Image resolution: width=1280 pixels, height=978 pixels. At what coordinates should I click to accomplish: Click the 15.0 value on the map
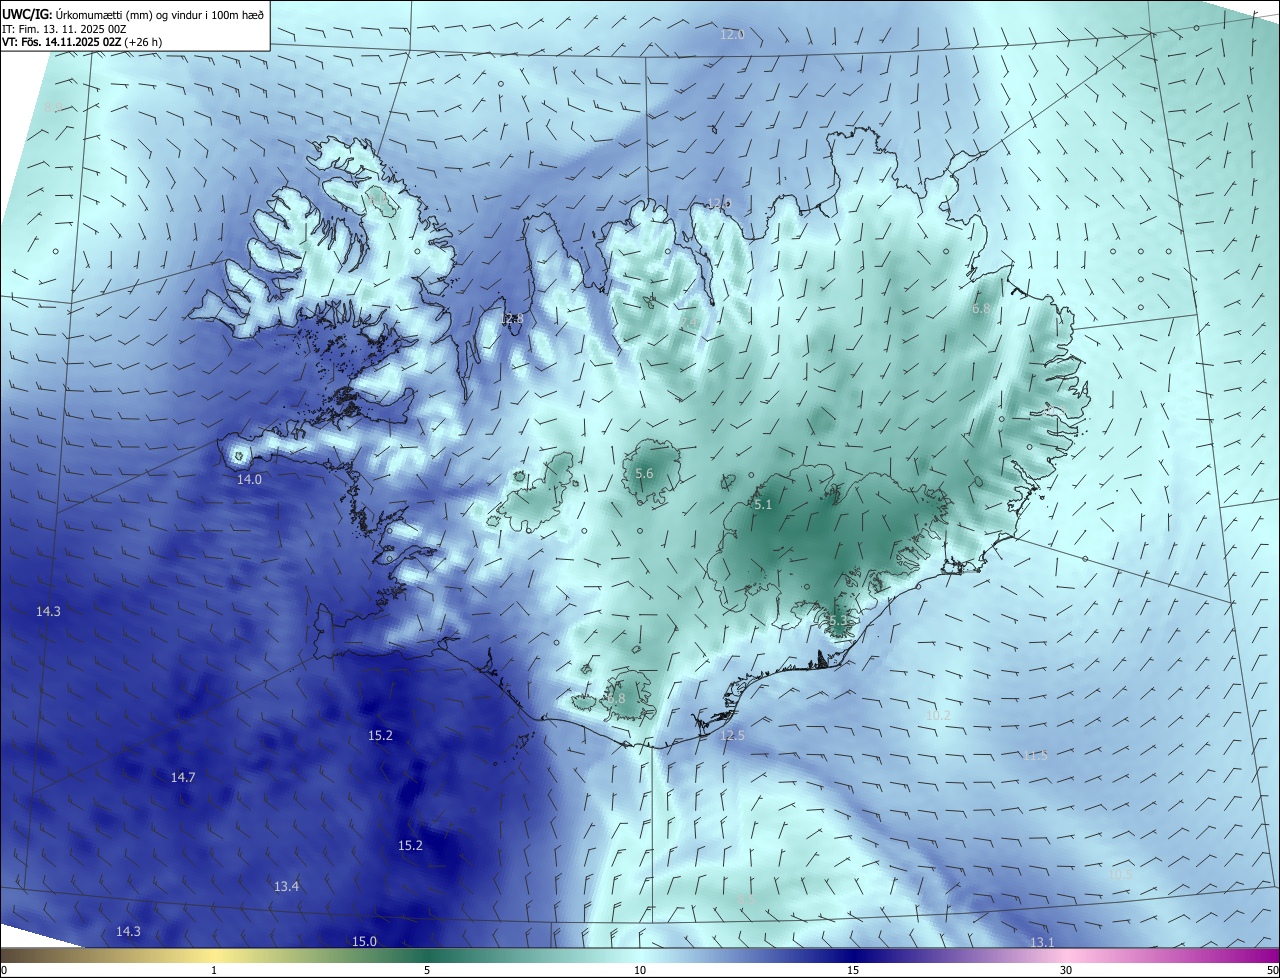tap(364, 941)
